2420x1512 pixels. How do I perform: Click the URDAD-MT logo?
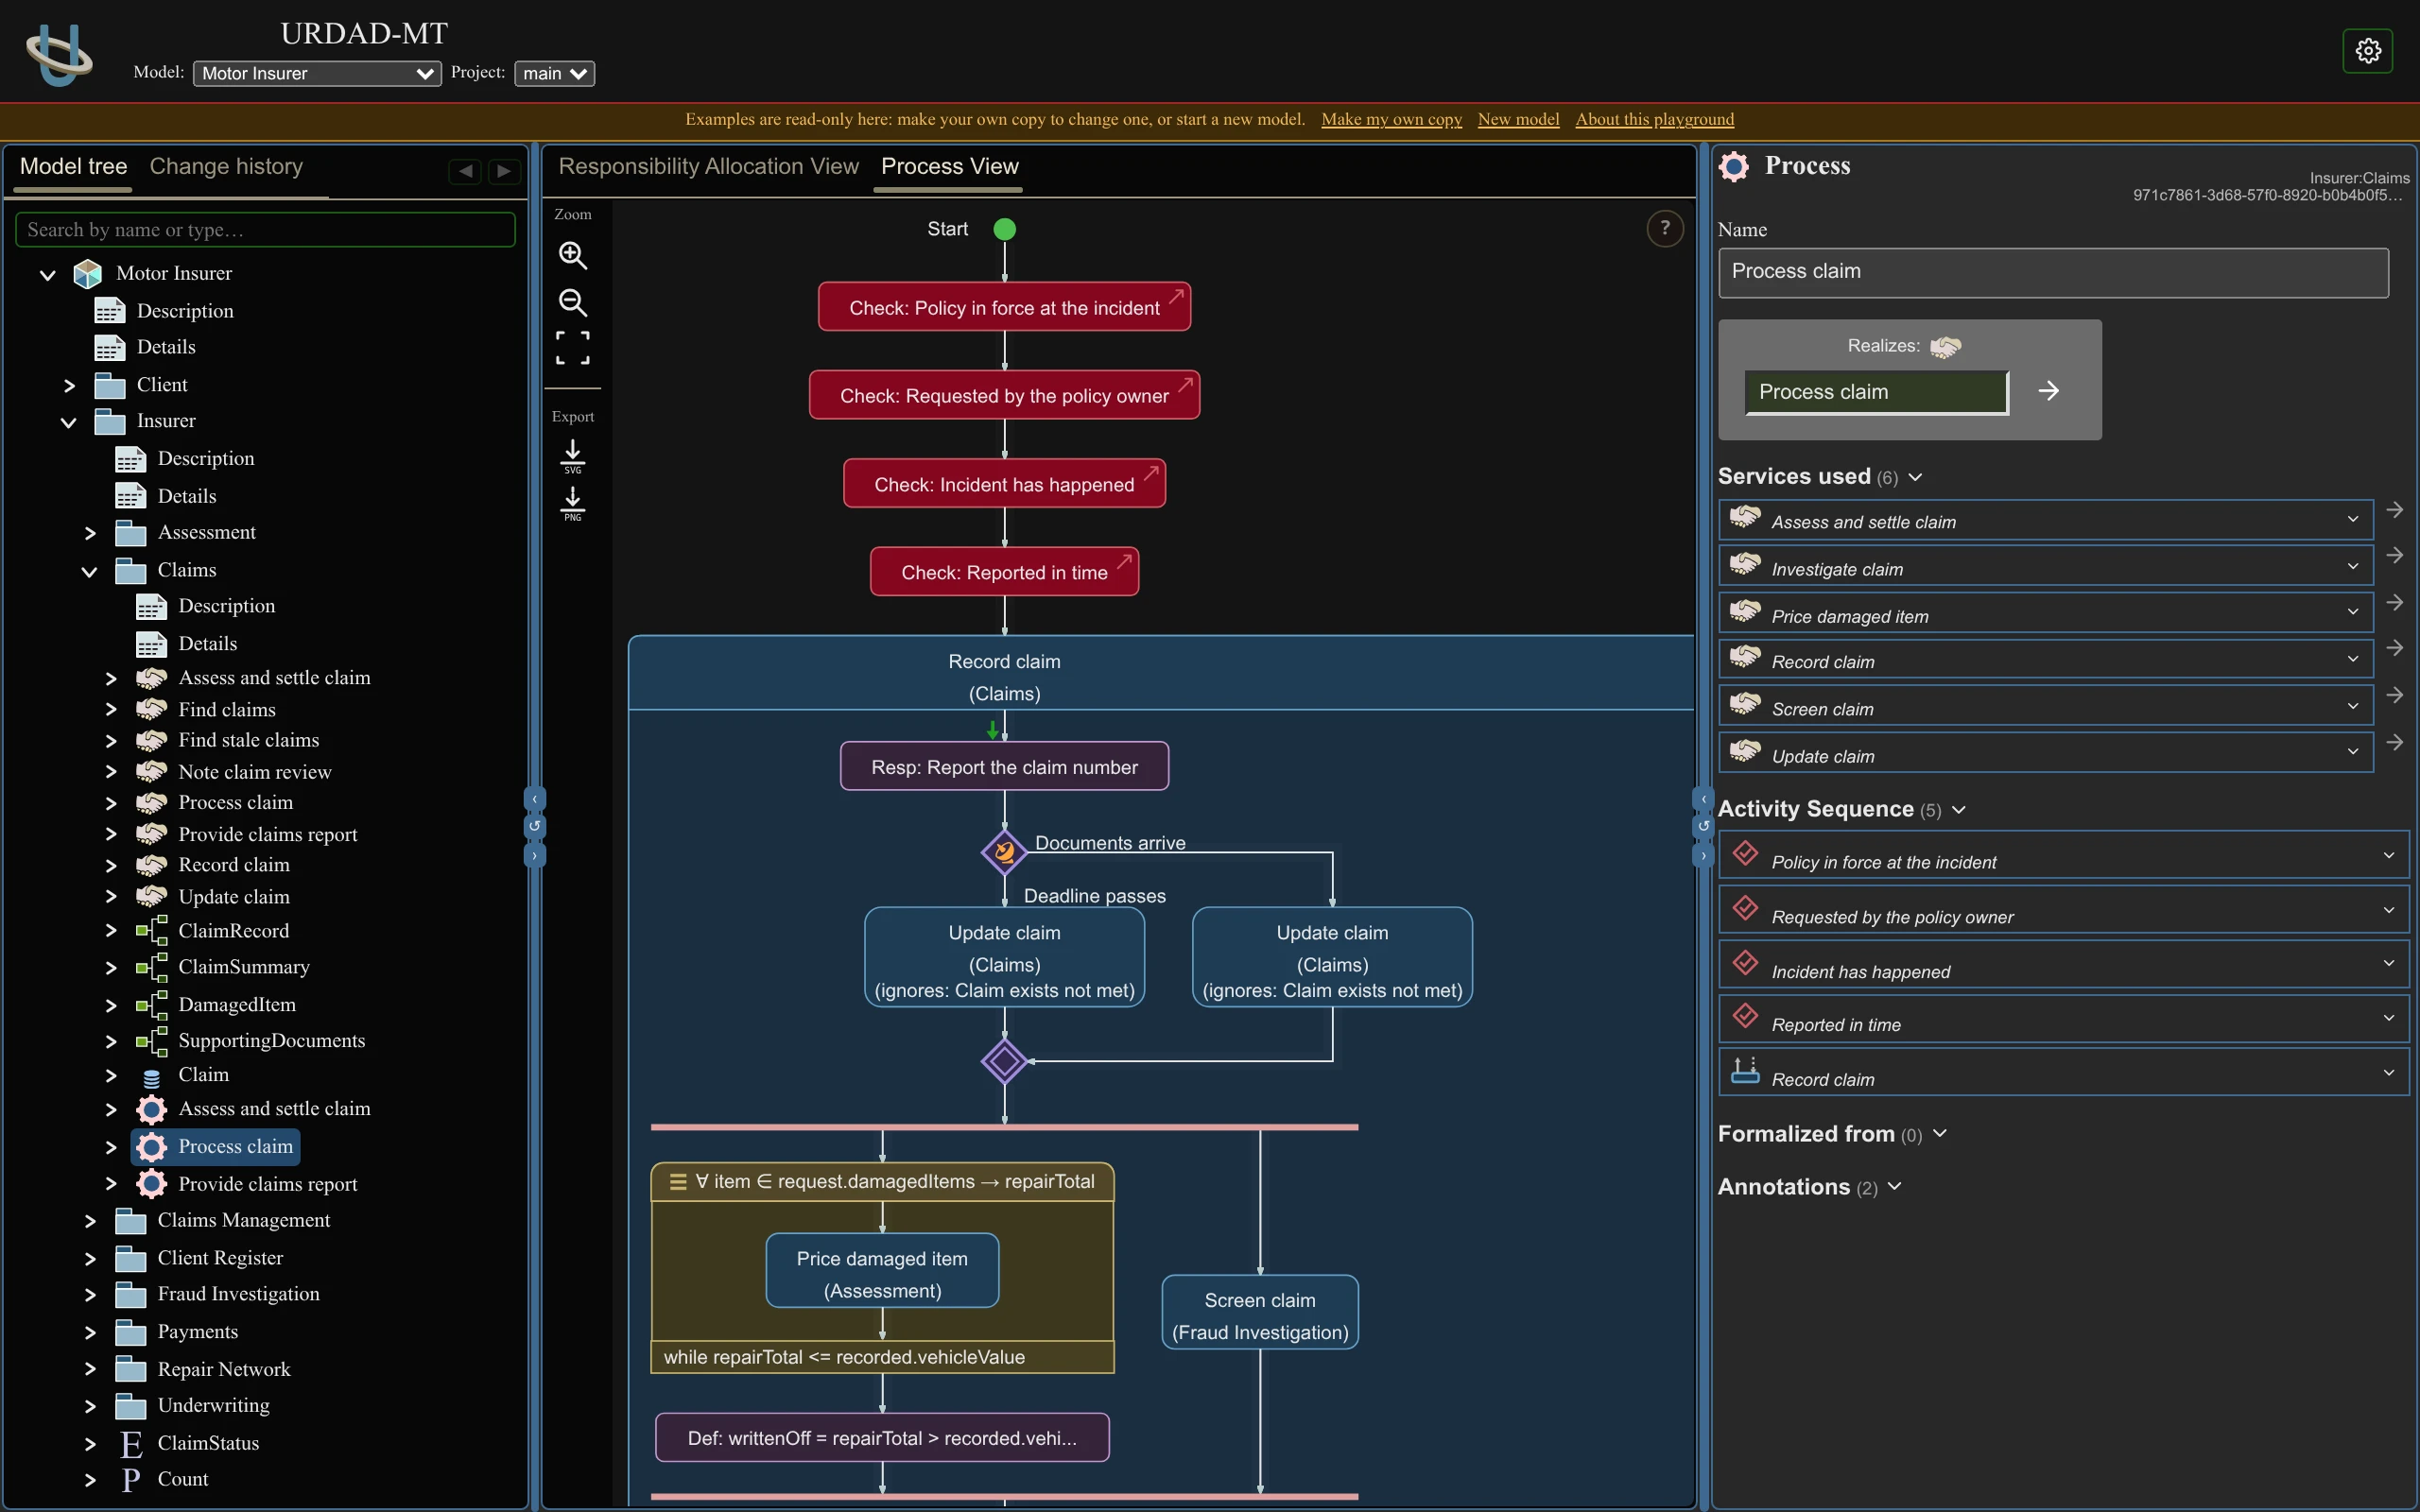pos(59,54)
